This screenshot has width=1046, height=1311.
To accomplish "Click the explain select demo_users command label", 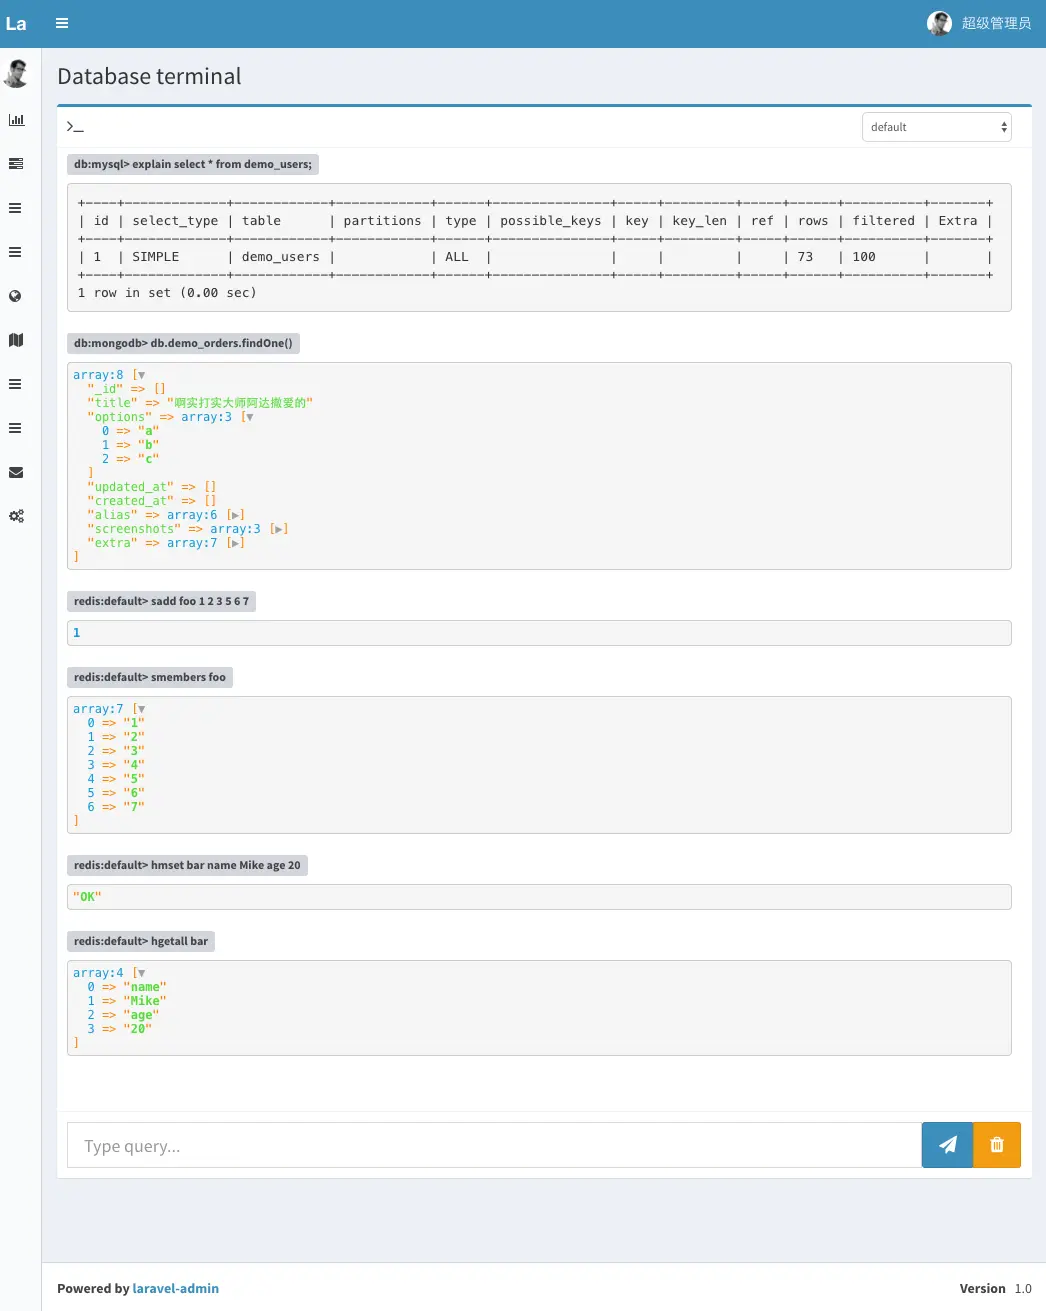I will pyautogui.click(x=192, y=164).
